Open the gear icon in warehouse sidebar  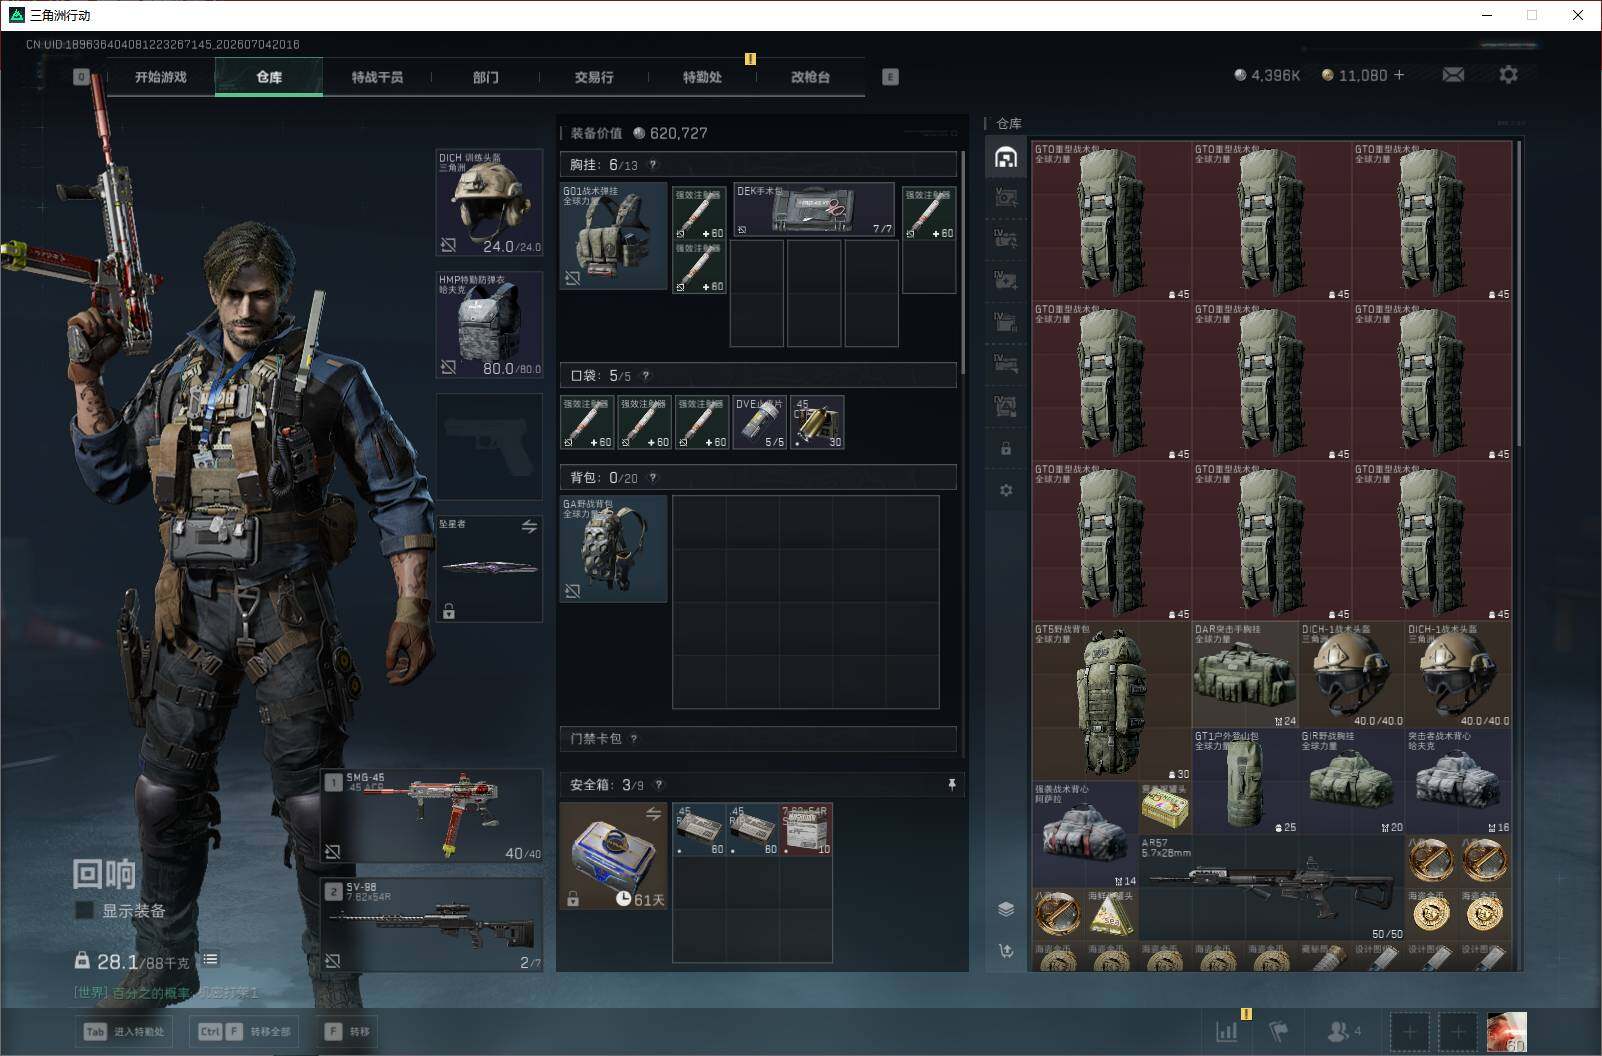(1006, 490)
